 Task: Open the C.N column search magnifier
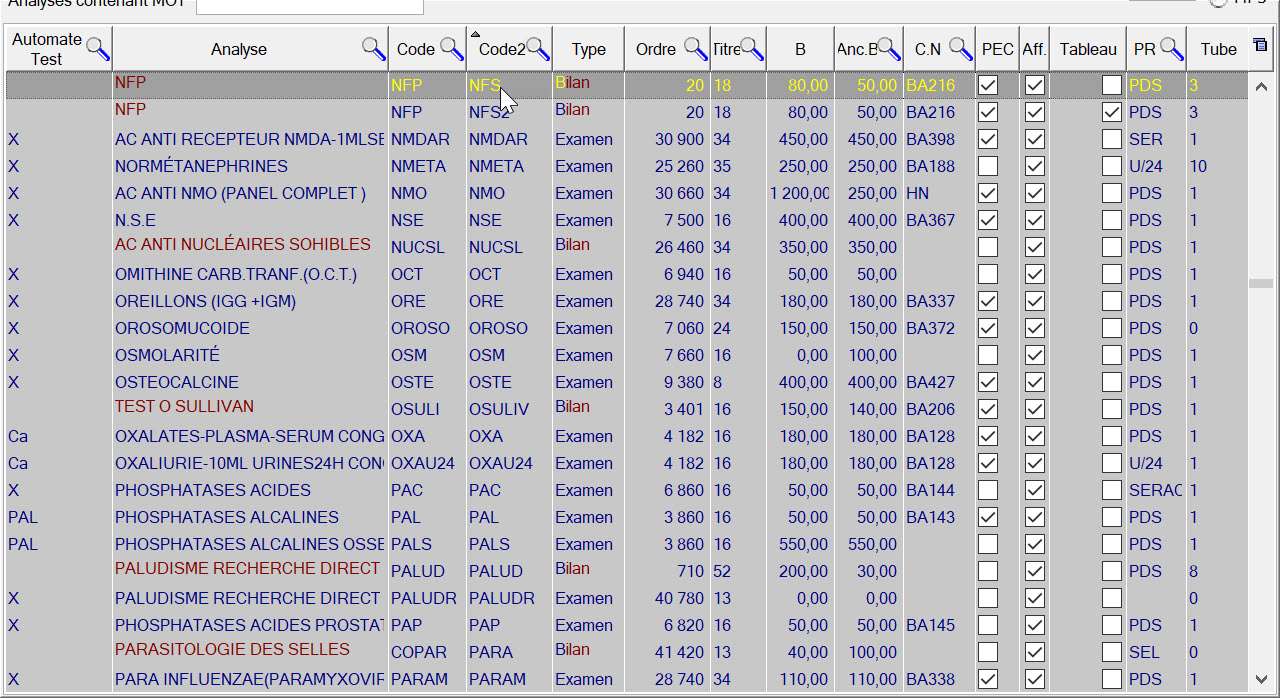(961, 48)
